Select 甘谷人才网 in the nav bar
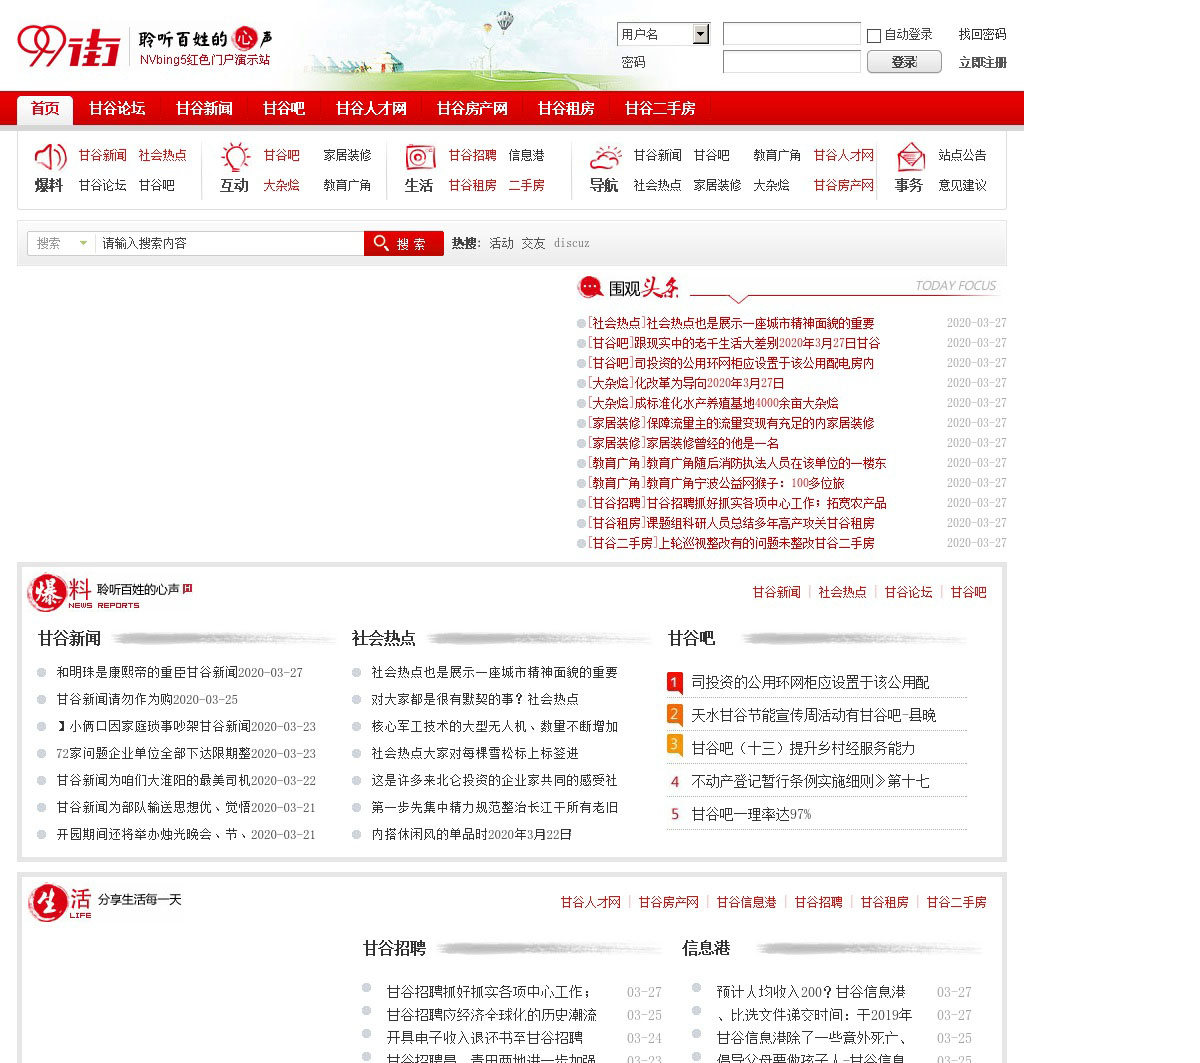 371,108
